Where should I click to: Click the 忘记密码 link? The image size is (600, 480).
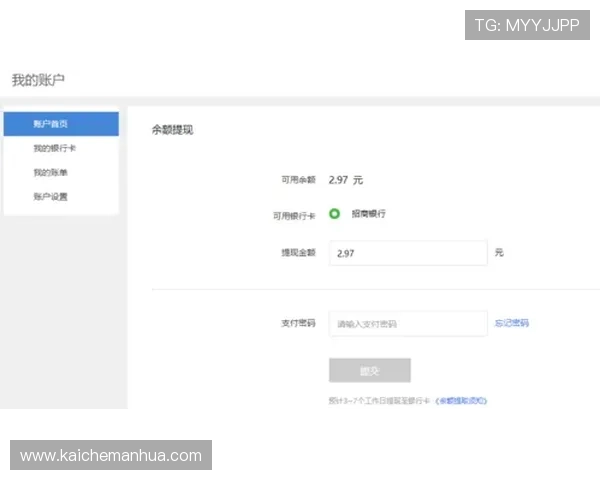coord(512,323)
